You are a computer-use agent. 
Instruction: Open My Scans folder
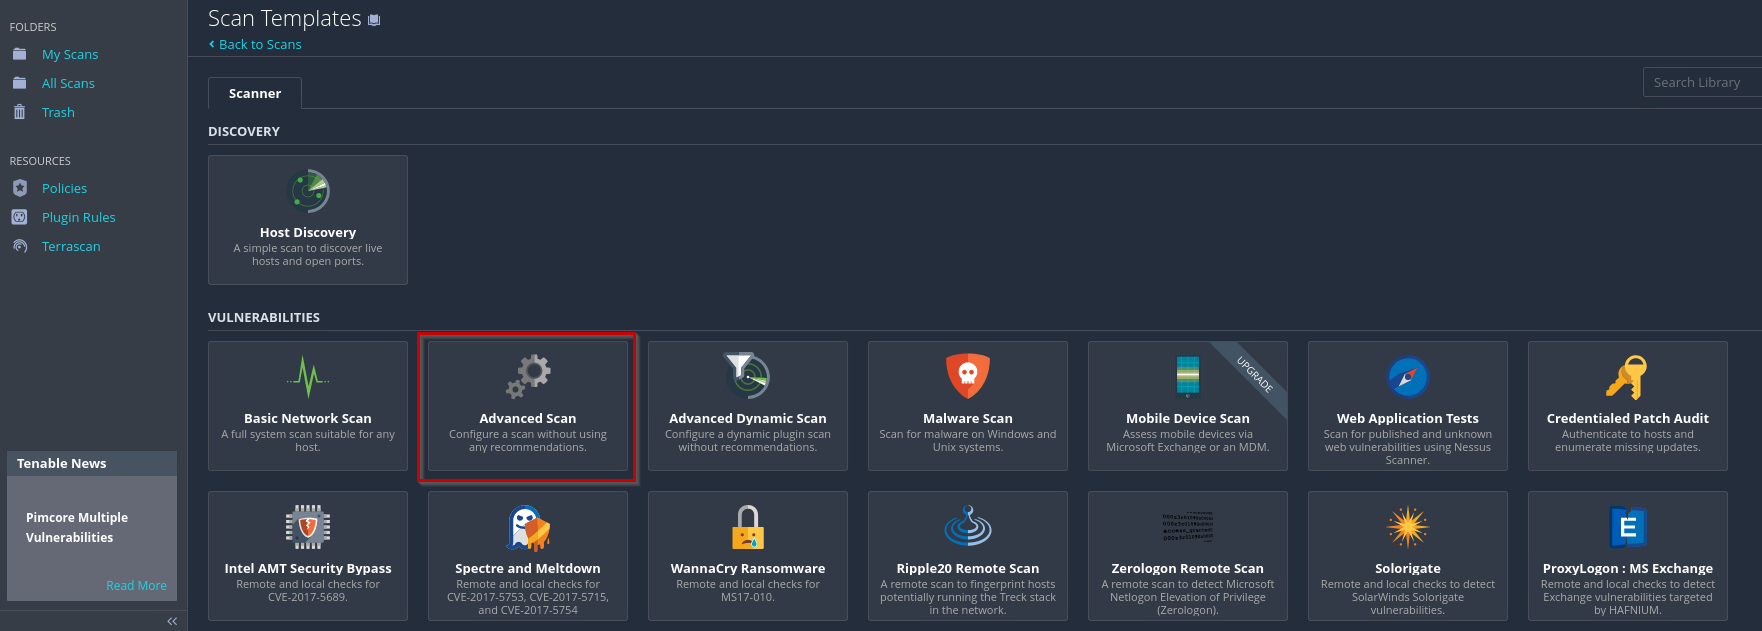[x=70, y=54]
